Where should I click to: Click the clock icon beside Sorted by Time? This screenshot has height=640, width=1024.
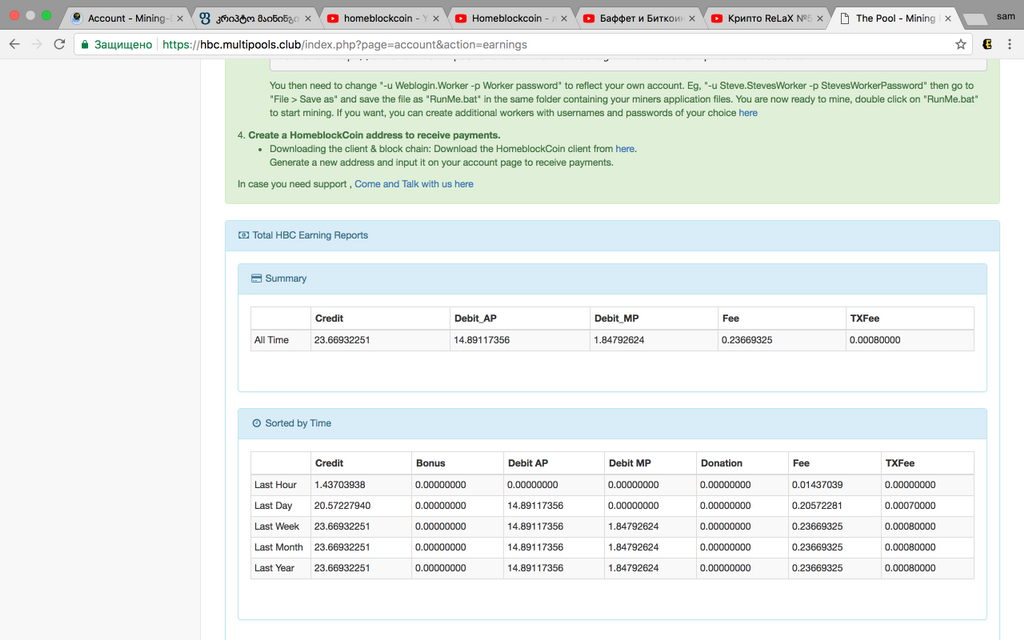pyautogui.click(x=256, y=423)
